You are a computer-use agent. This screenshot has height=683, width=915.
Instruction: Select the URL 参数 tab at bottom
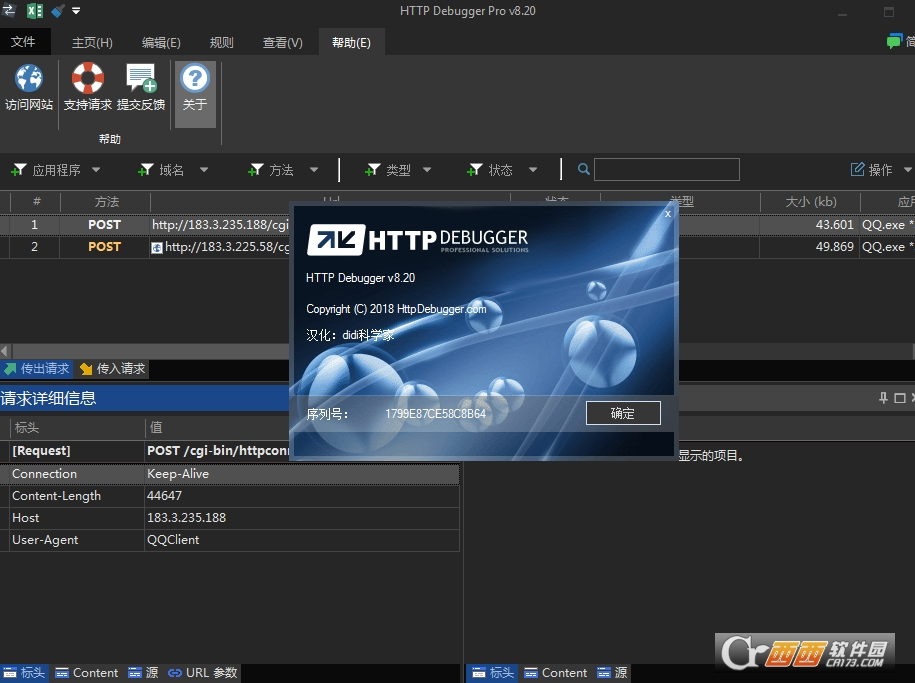point(203,673)
